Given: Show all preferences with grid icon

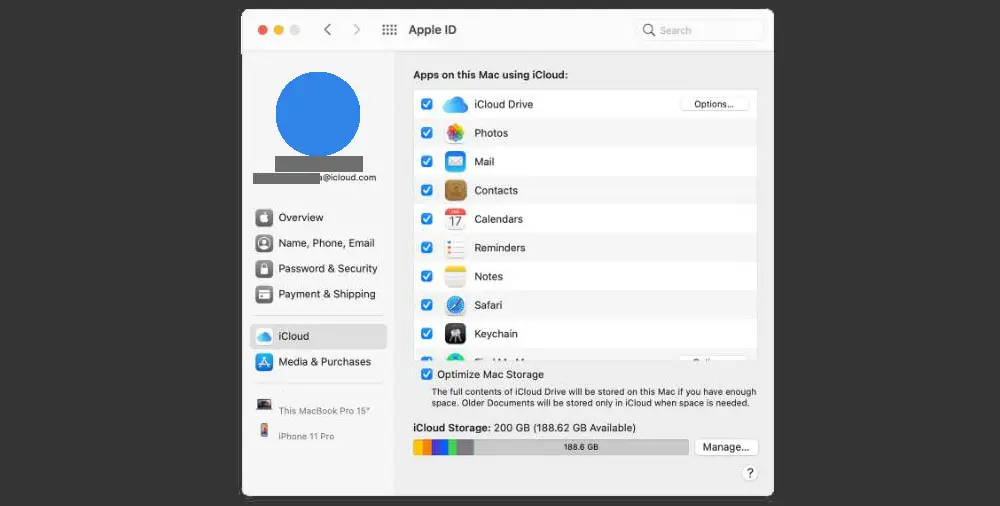Looking at the screenshot, I should pyautogui.click(x=389, y=30).
